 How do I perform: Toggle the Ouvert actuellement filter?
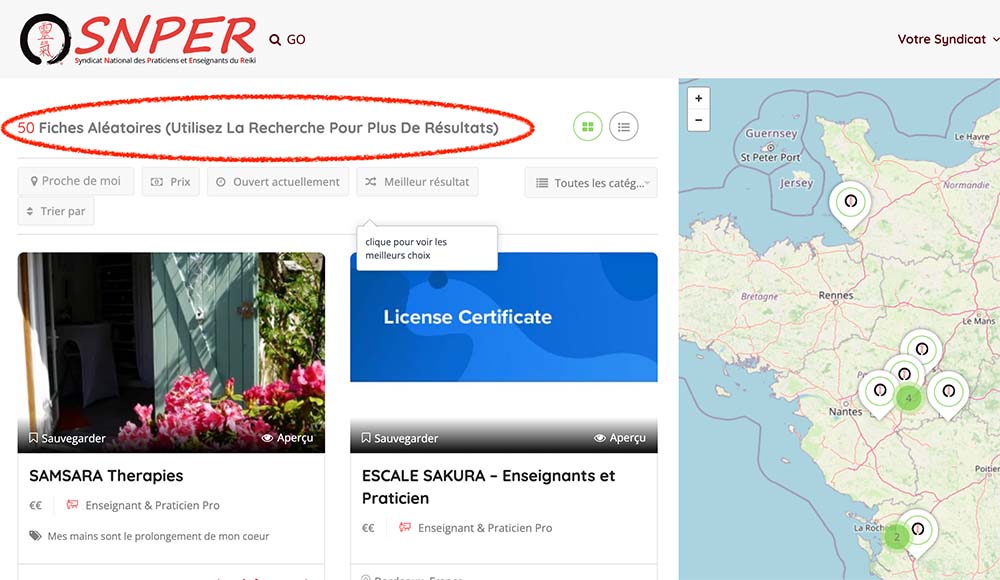(x=278, y=182)
